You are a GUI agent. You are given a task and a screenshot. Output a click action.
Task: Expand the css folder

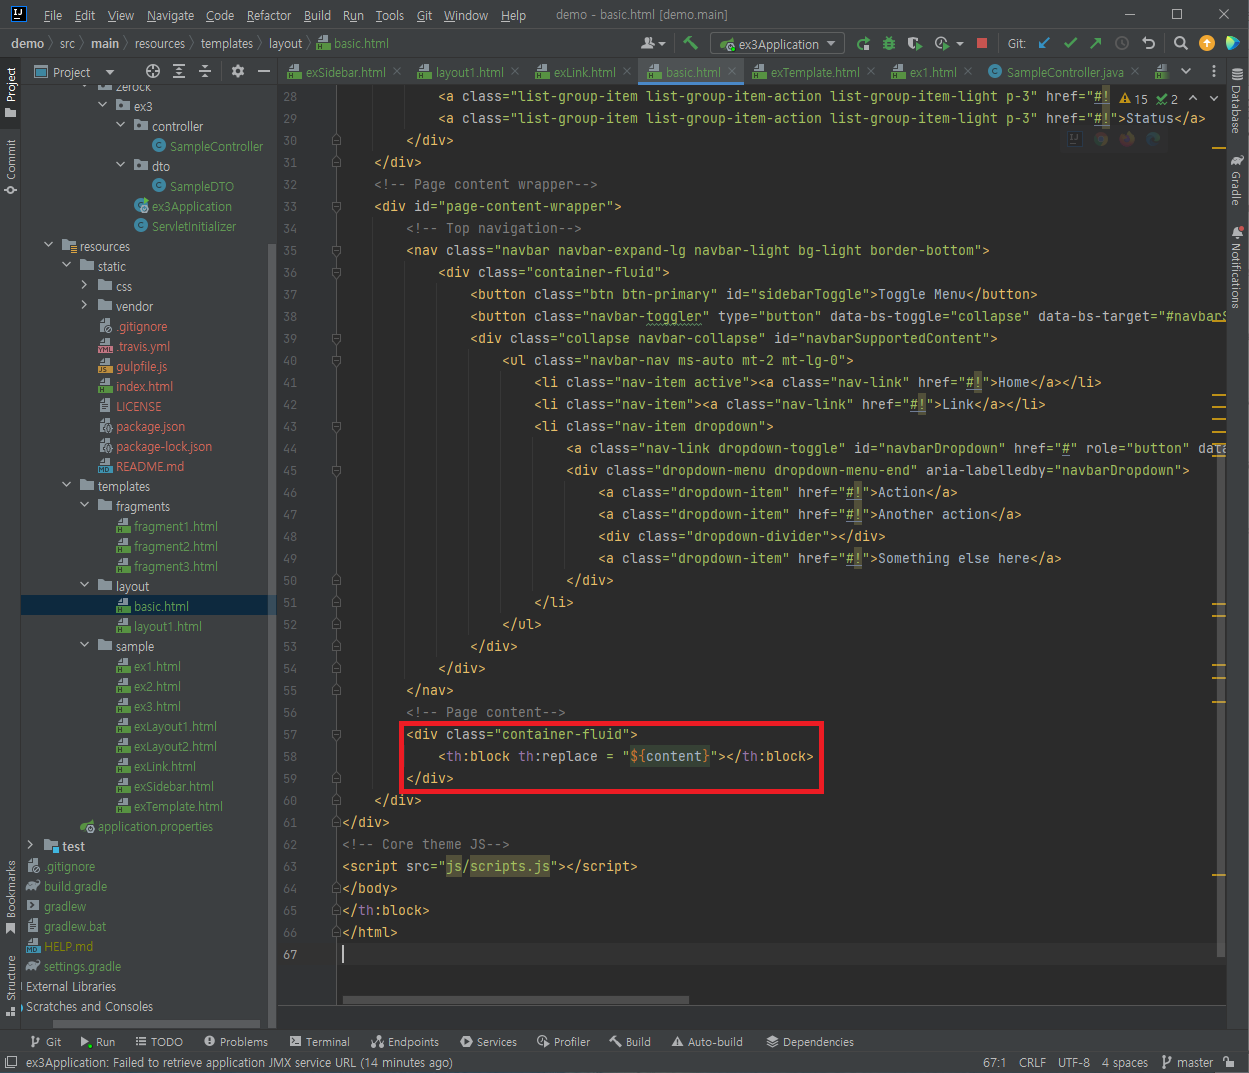pyautogui.click(x=84, y=285)
